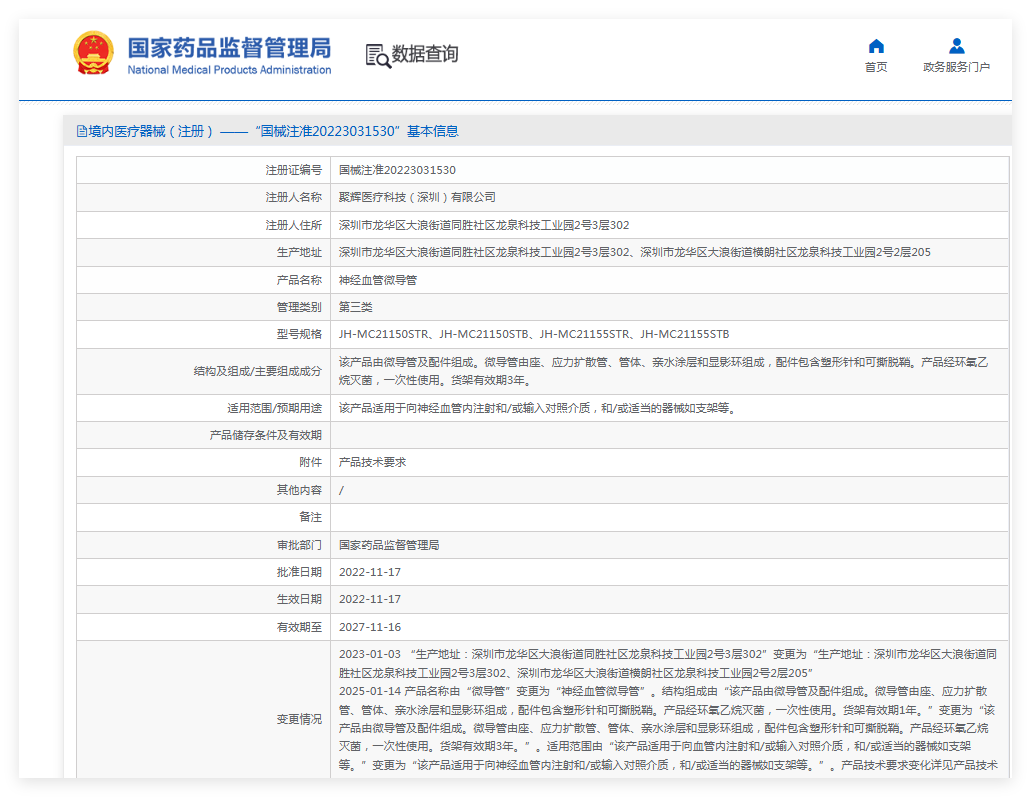1031x797 pixels.
Task: Click the 注册人住所 label
Action: point(293,225)
